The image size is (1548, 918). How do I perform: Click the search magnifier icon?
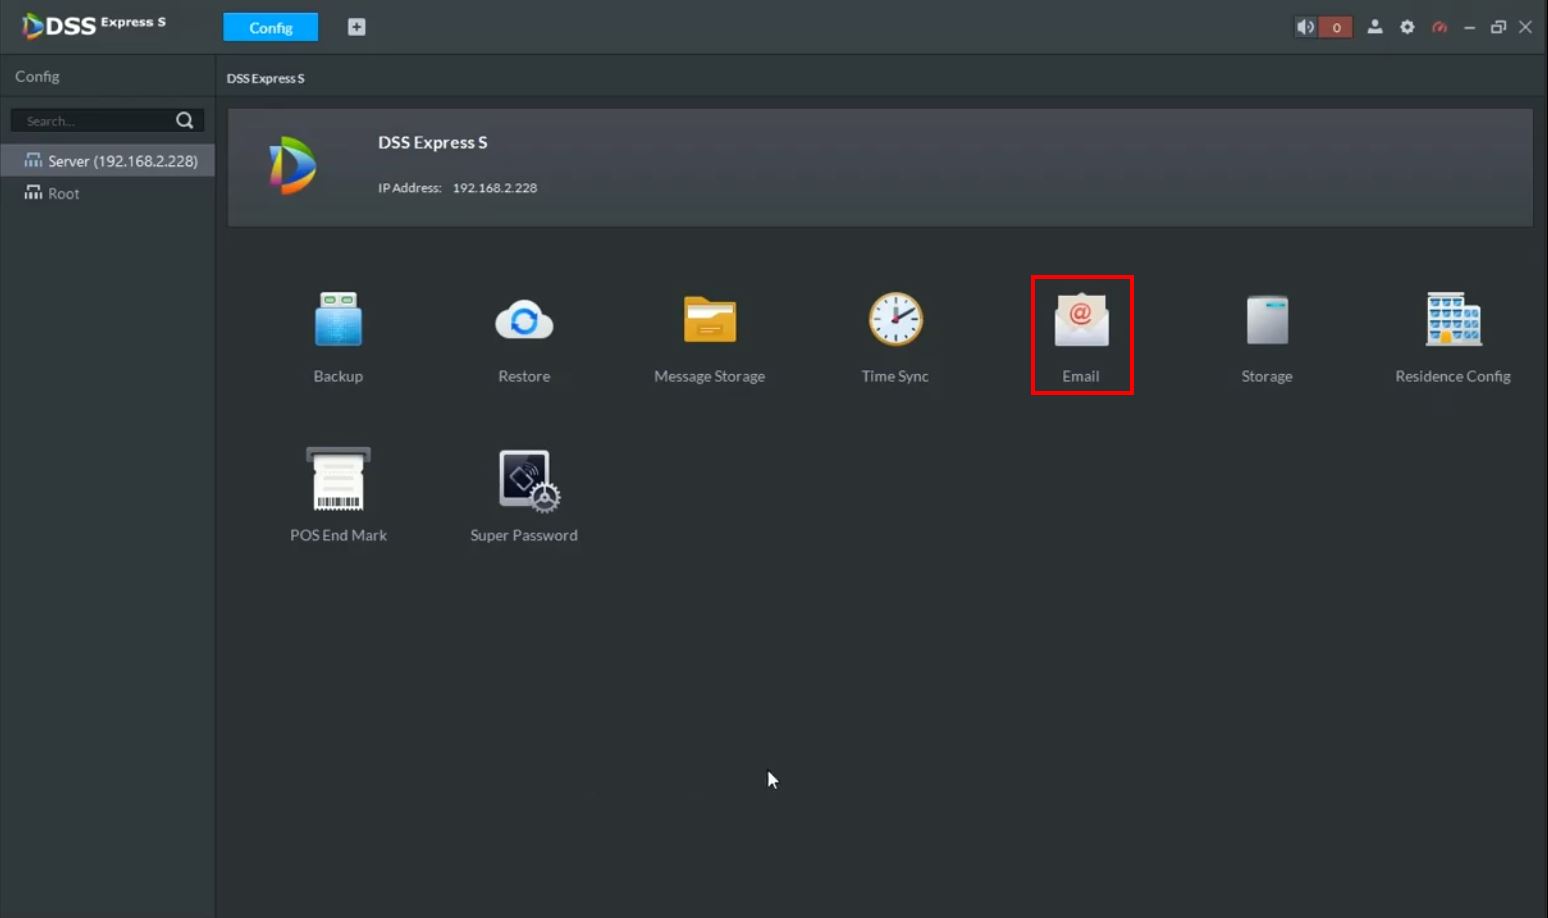pos(185,120)
